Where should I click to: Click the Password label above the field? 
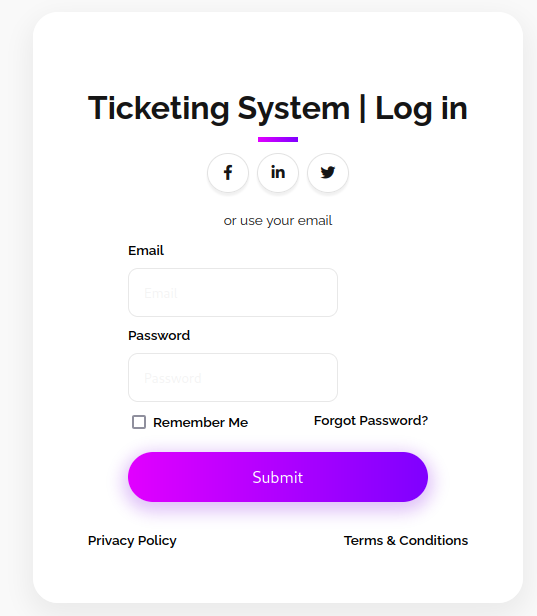pyautogui.click(x=159, y=336)
